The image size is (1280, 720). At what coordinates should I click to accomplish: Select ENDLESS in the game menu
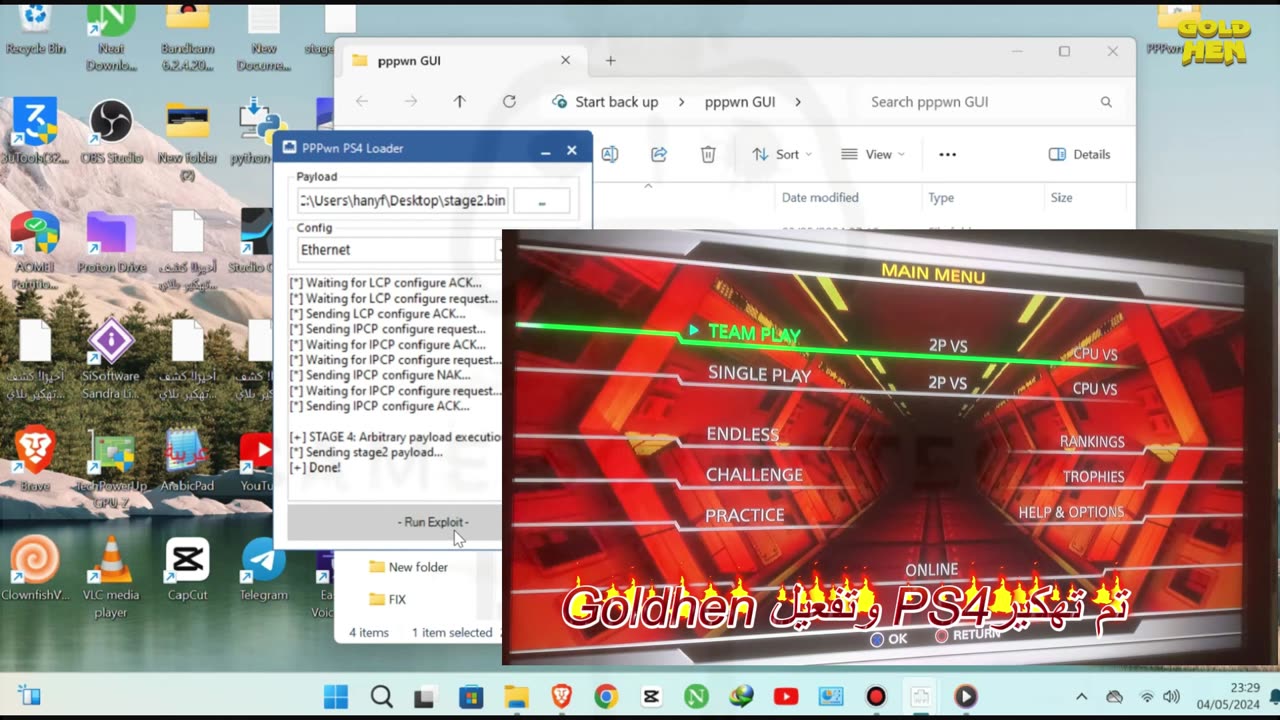point(742,434)
